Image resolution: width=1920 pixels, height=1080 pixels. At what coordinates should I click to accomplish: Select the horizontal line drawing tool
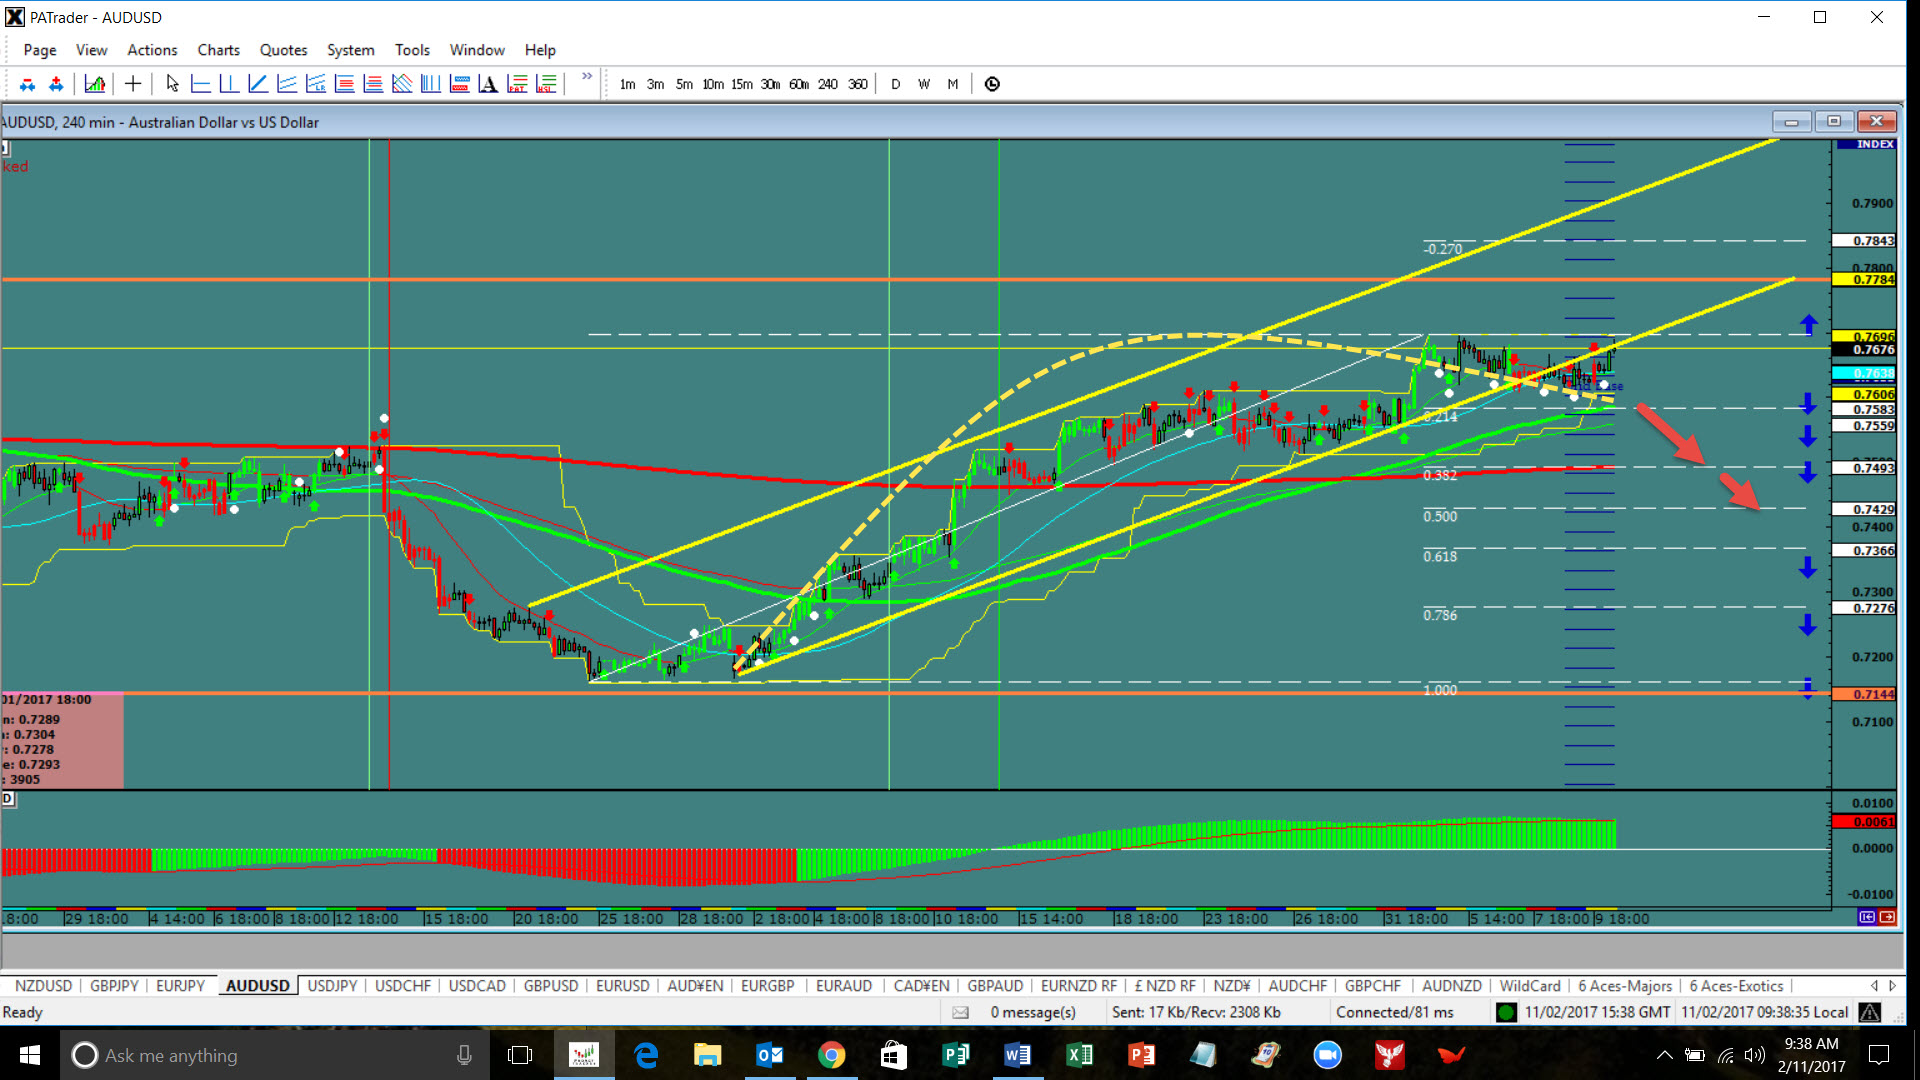(x=200, y=84)
